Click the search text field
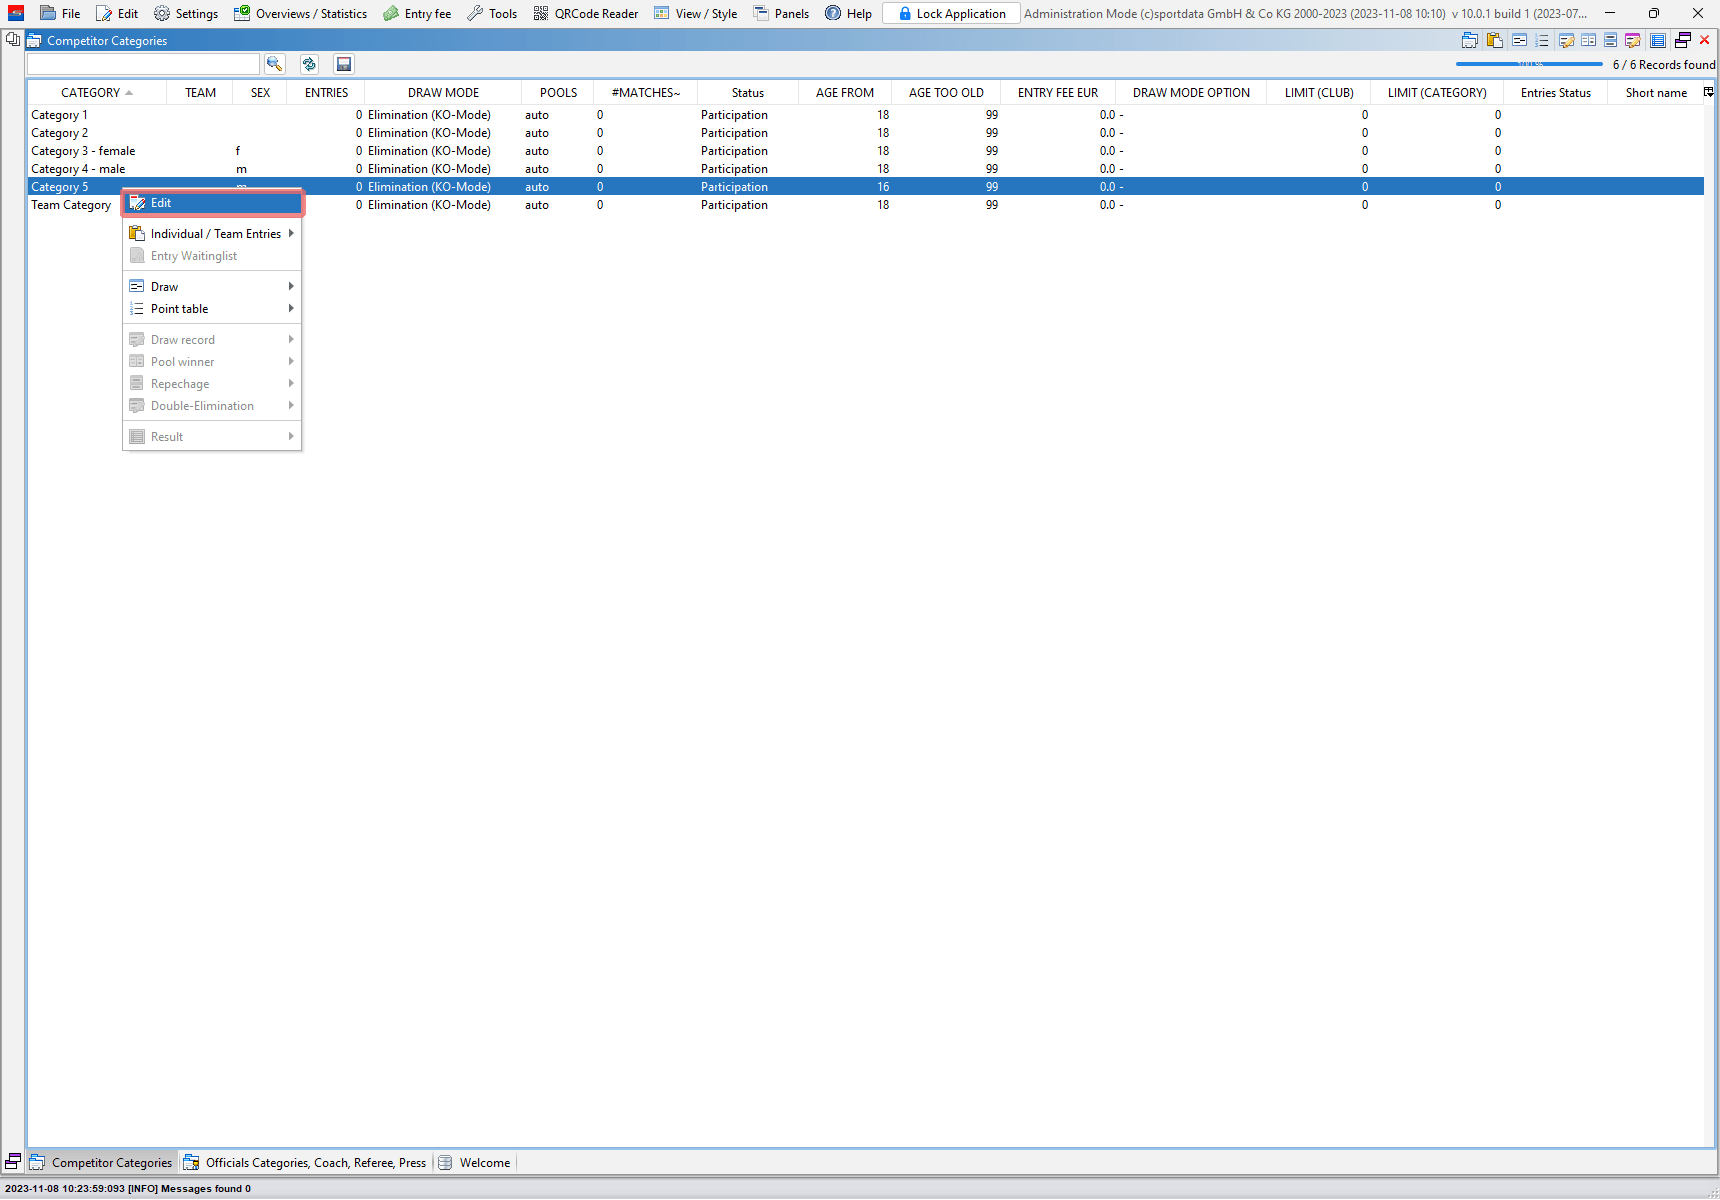 pos(143,64)
